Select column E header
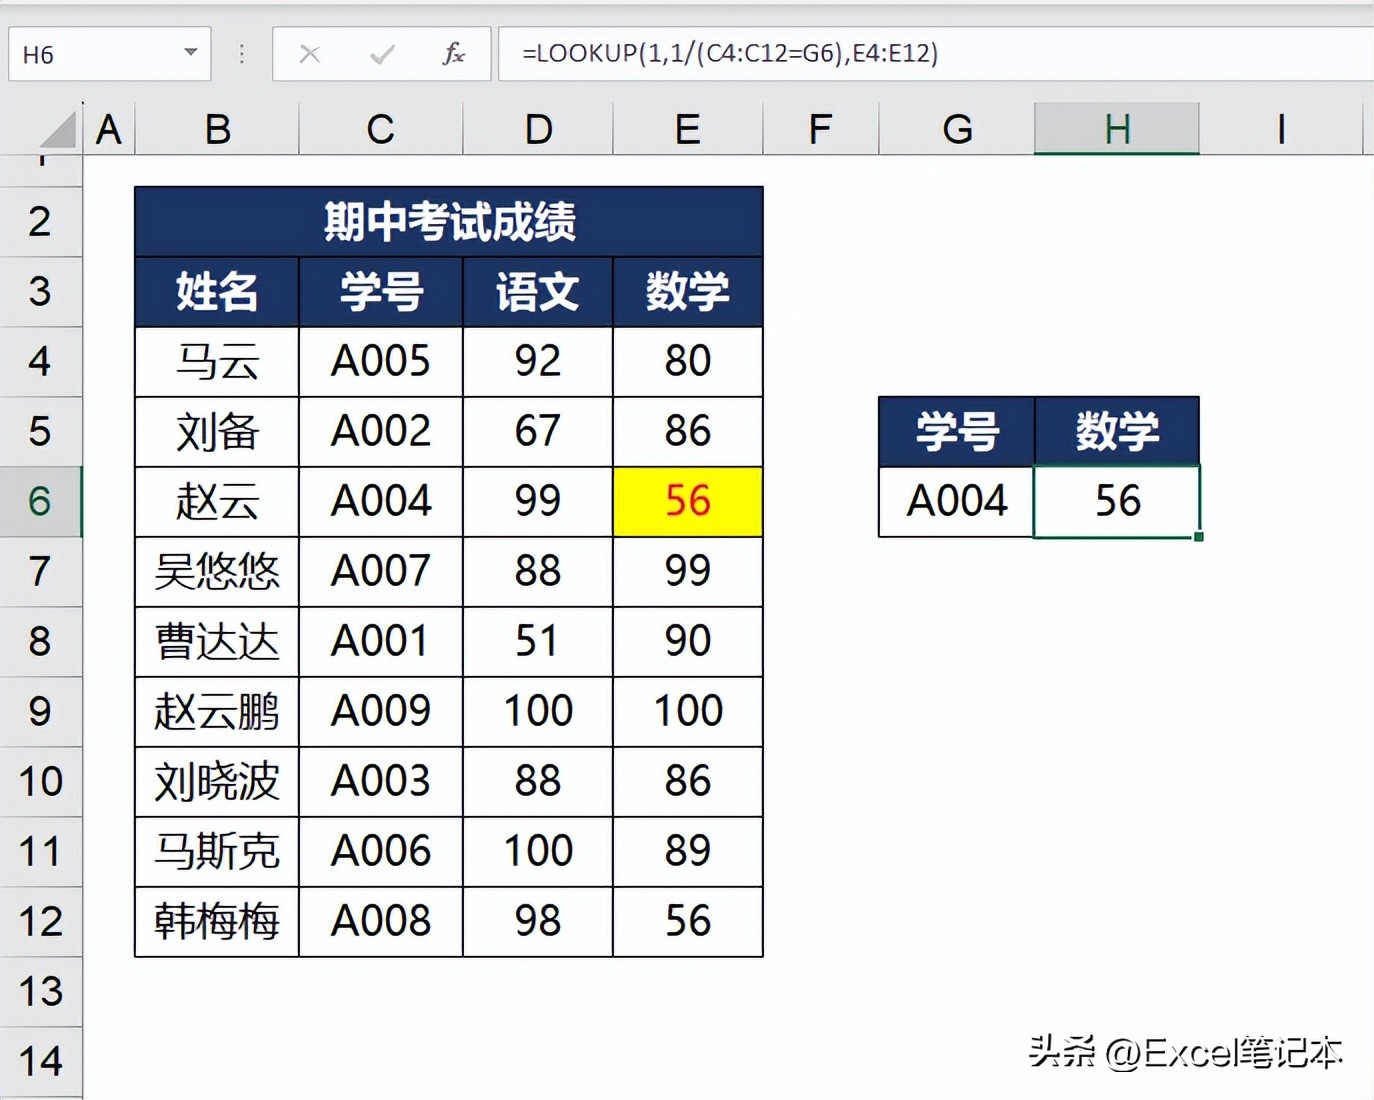This screenshot has height=1100, width=1374. pyautogui.click(x=688, y=130)
